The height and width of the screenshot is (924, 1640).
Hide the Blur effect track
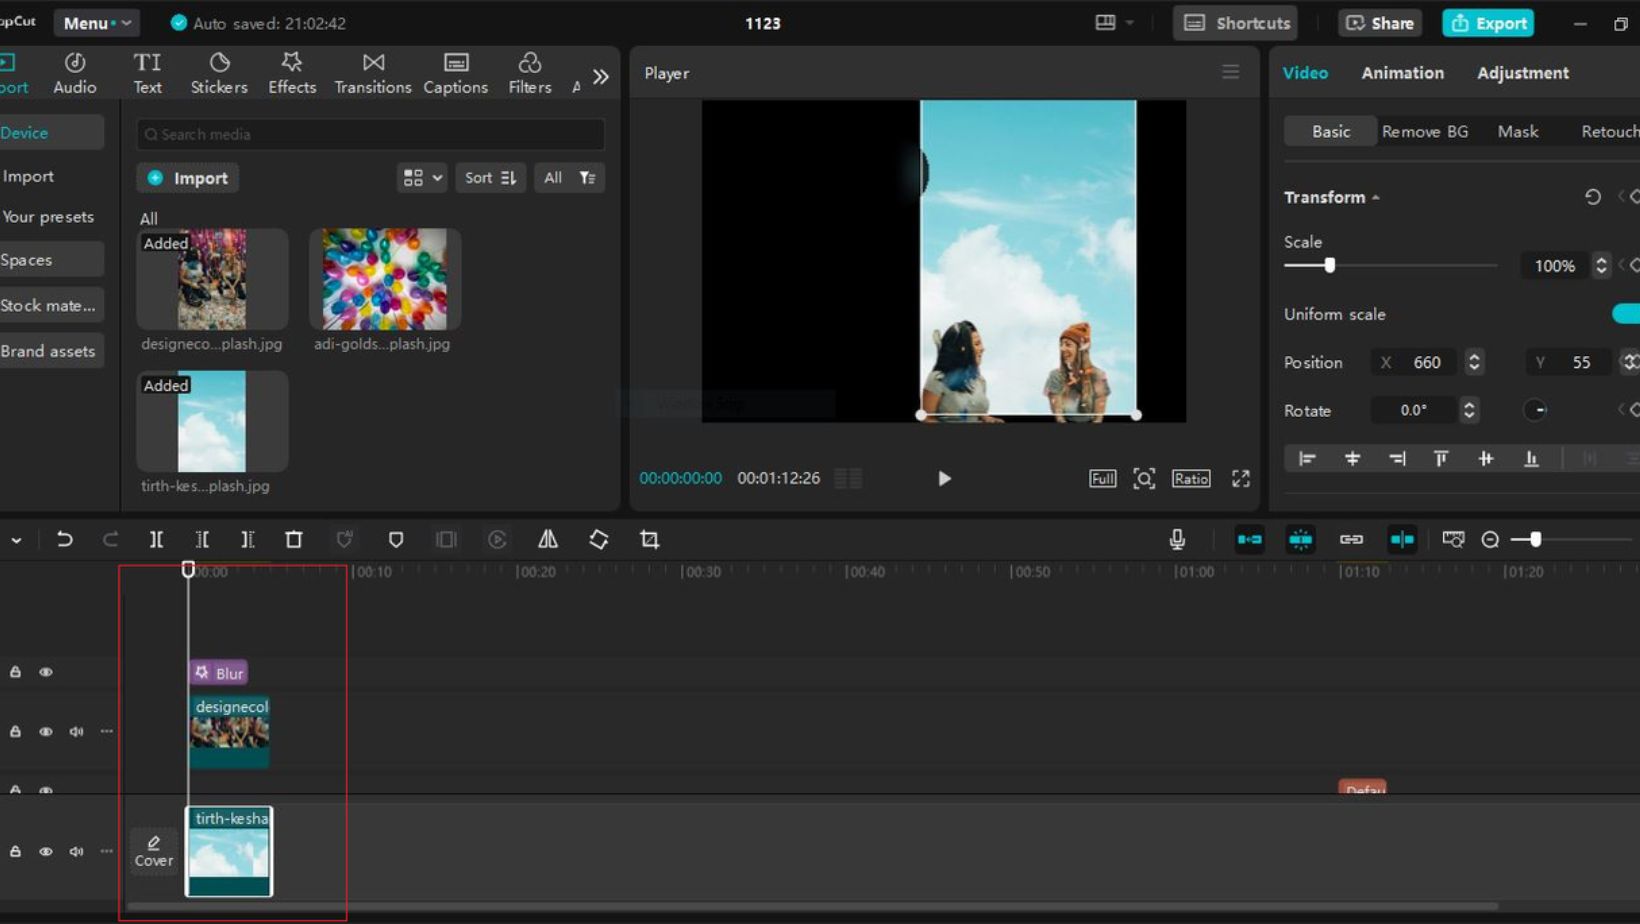46,672
